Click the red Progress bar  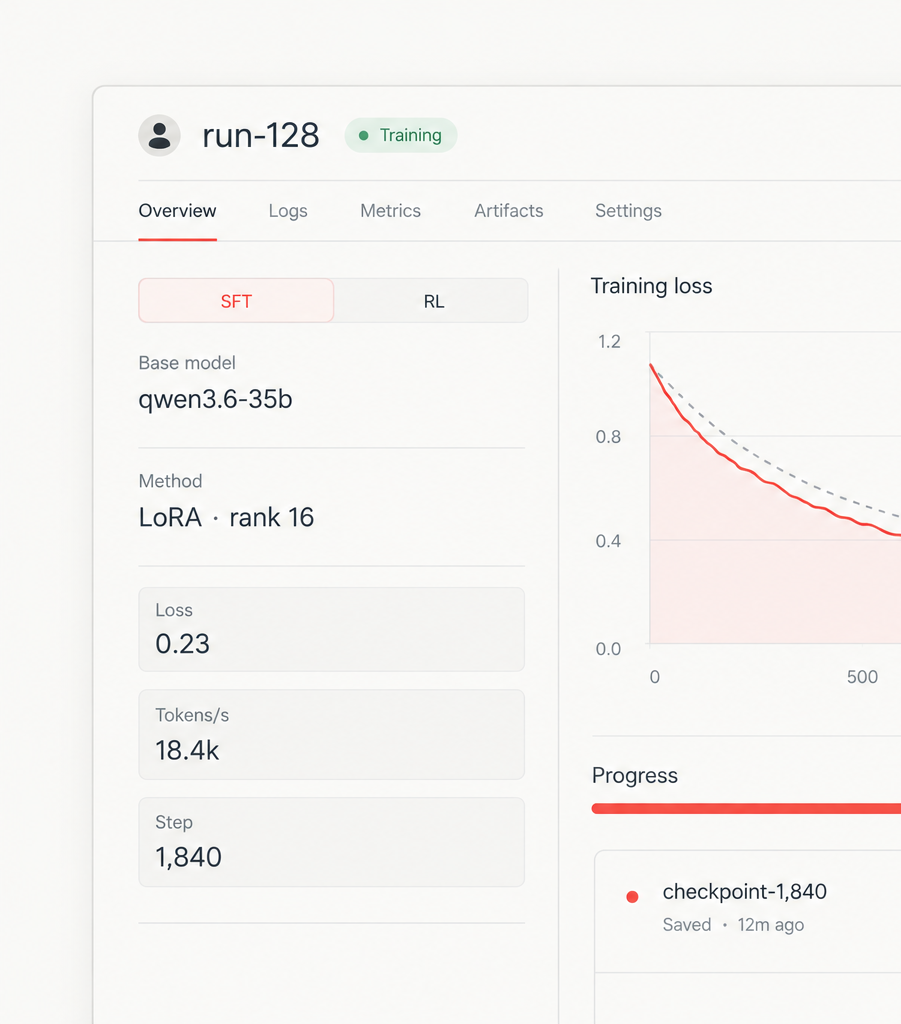[746, 808]
